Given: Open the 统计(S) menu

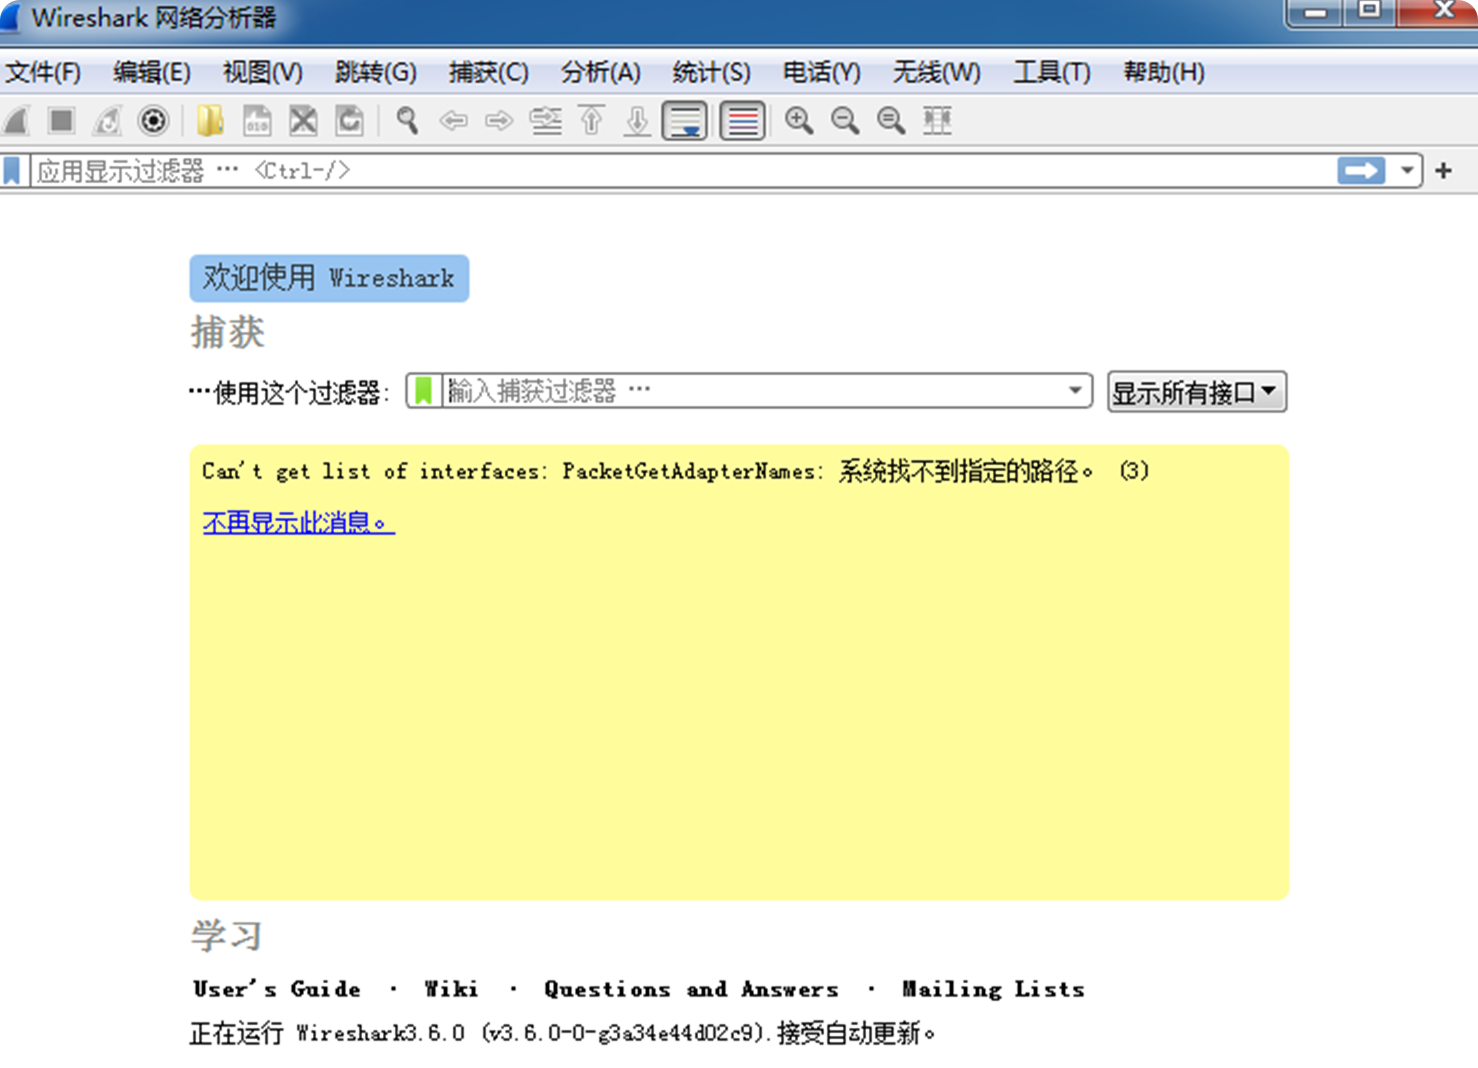Looking at the screenshot, I should [711, 72].
